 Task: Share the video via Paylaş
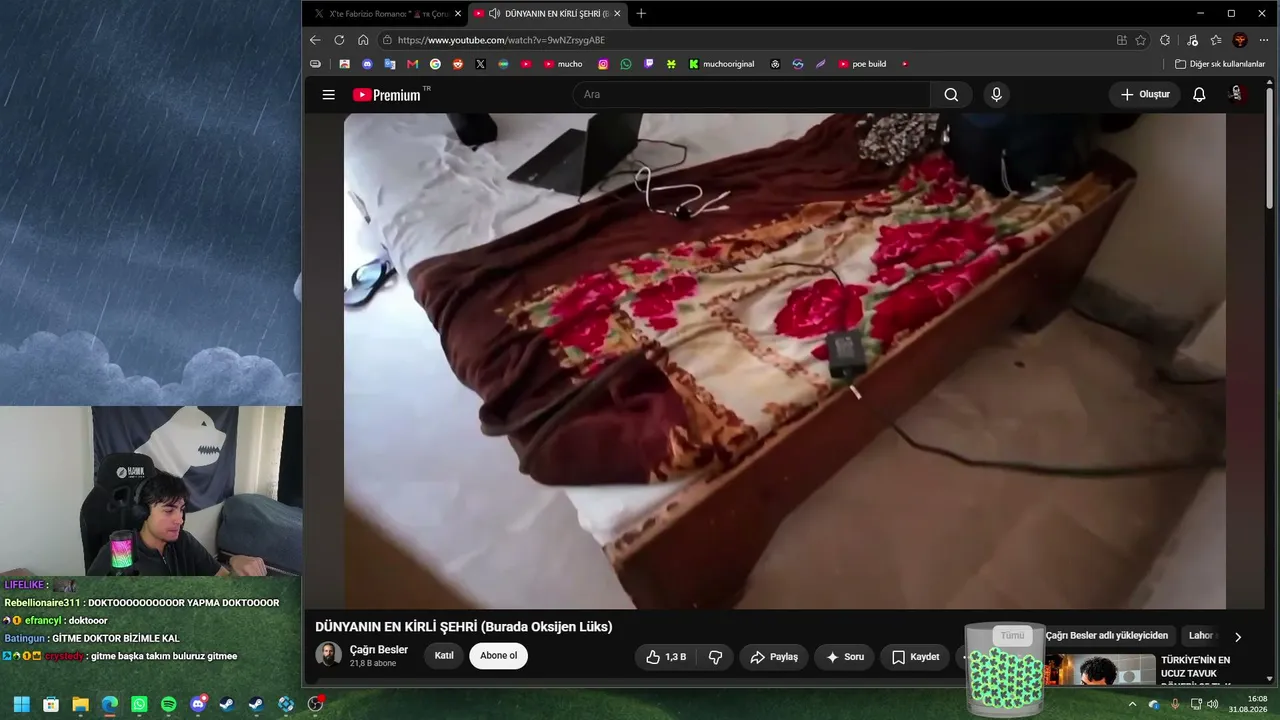[x=774, y=657]
